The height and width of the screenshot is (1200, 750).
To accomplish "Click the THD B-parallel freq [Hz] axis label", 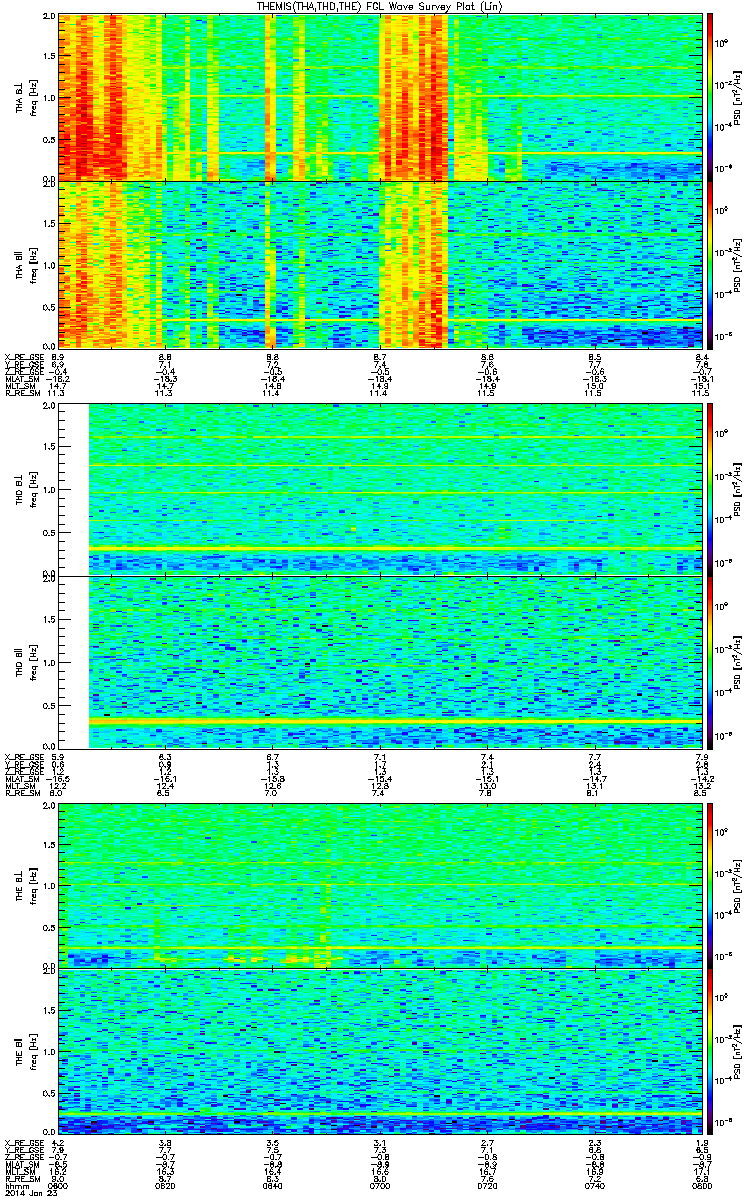I will tap(32, 661).
